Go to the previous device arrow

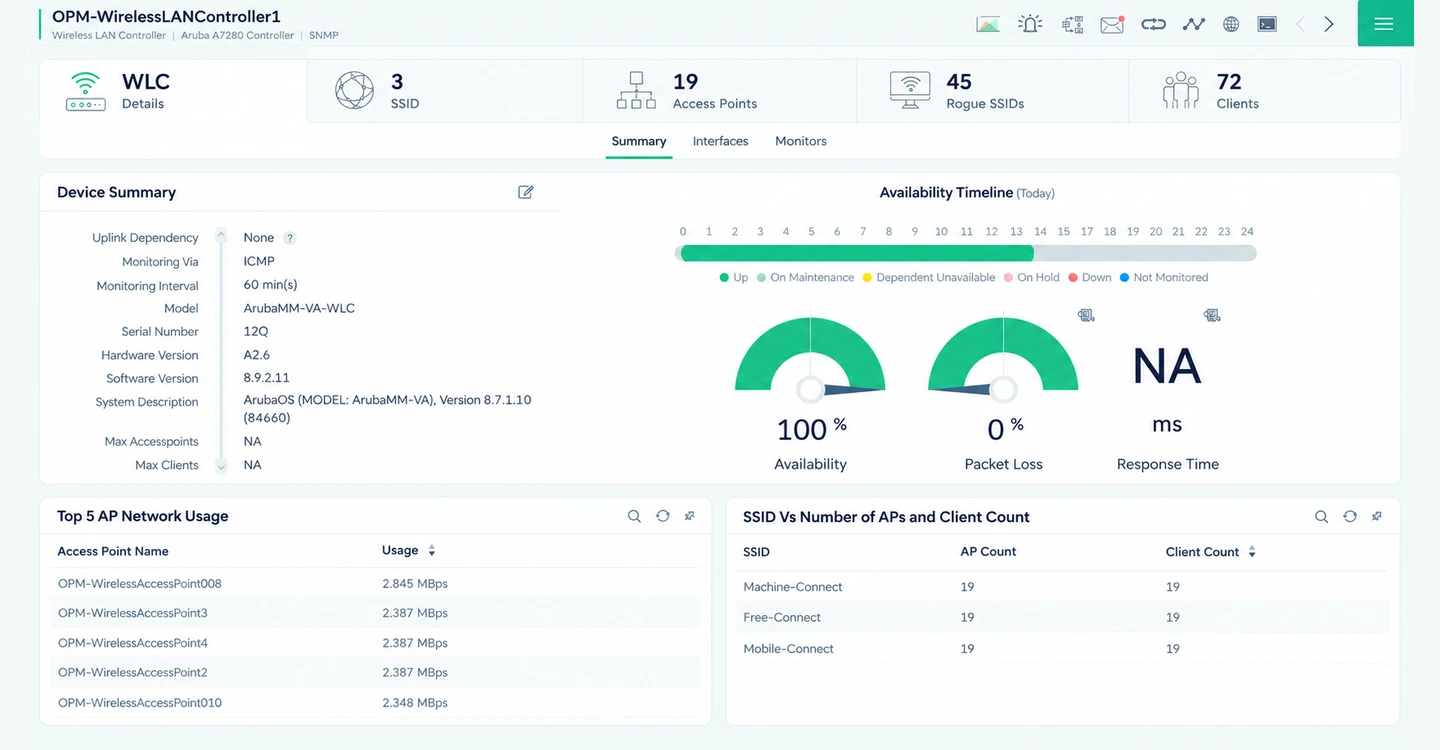click(1300, 24)
